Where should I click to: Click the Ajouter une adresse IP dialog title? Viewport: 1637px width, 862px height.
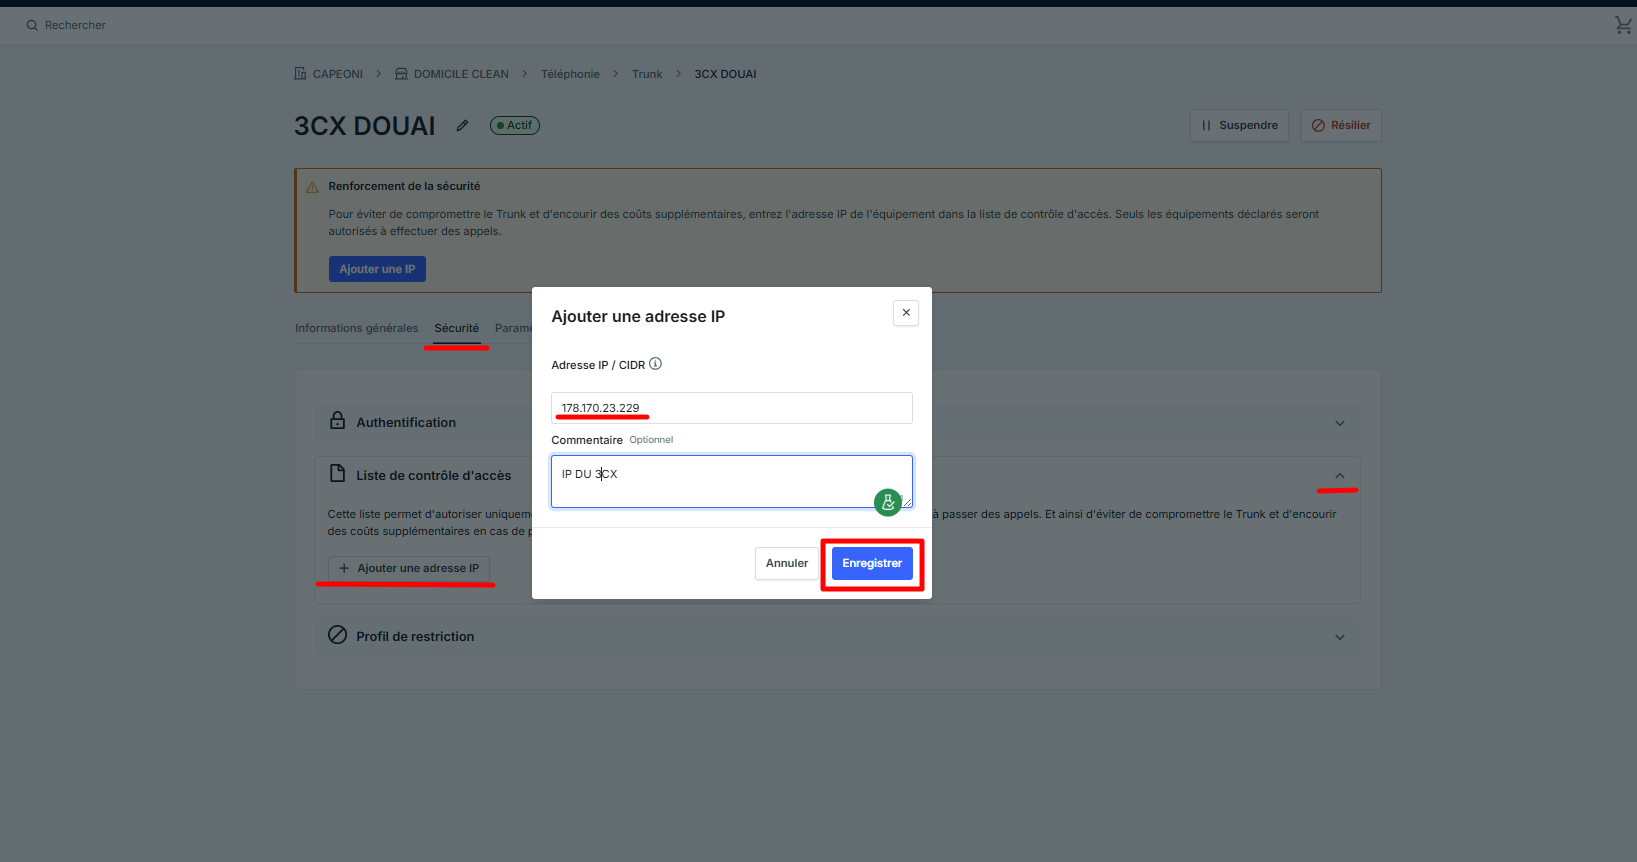tap(638, 316)
